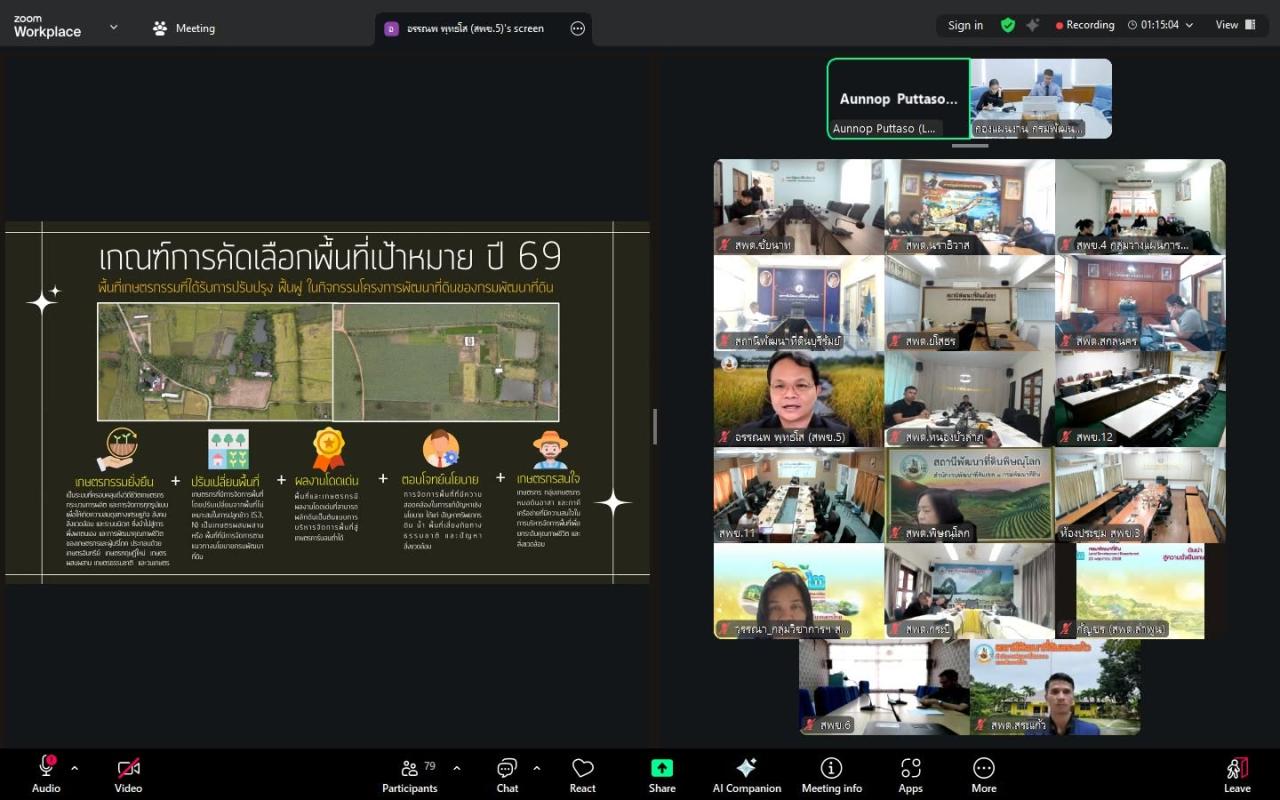1280x800 pixels.
Task: Expand audio options arrow next to Audio
Action: point(74,768)
